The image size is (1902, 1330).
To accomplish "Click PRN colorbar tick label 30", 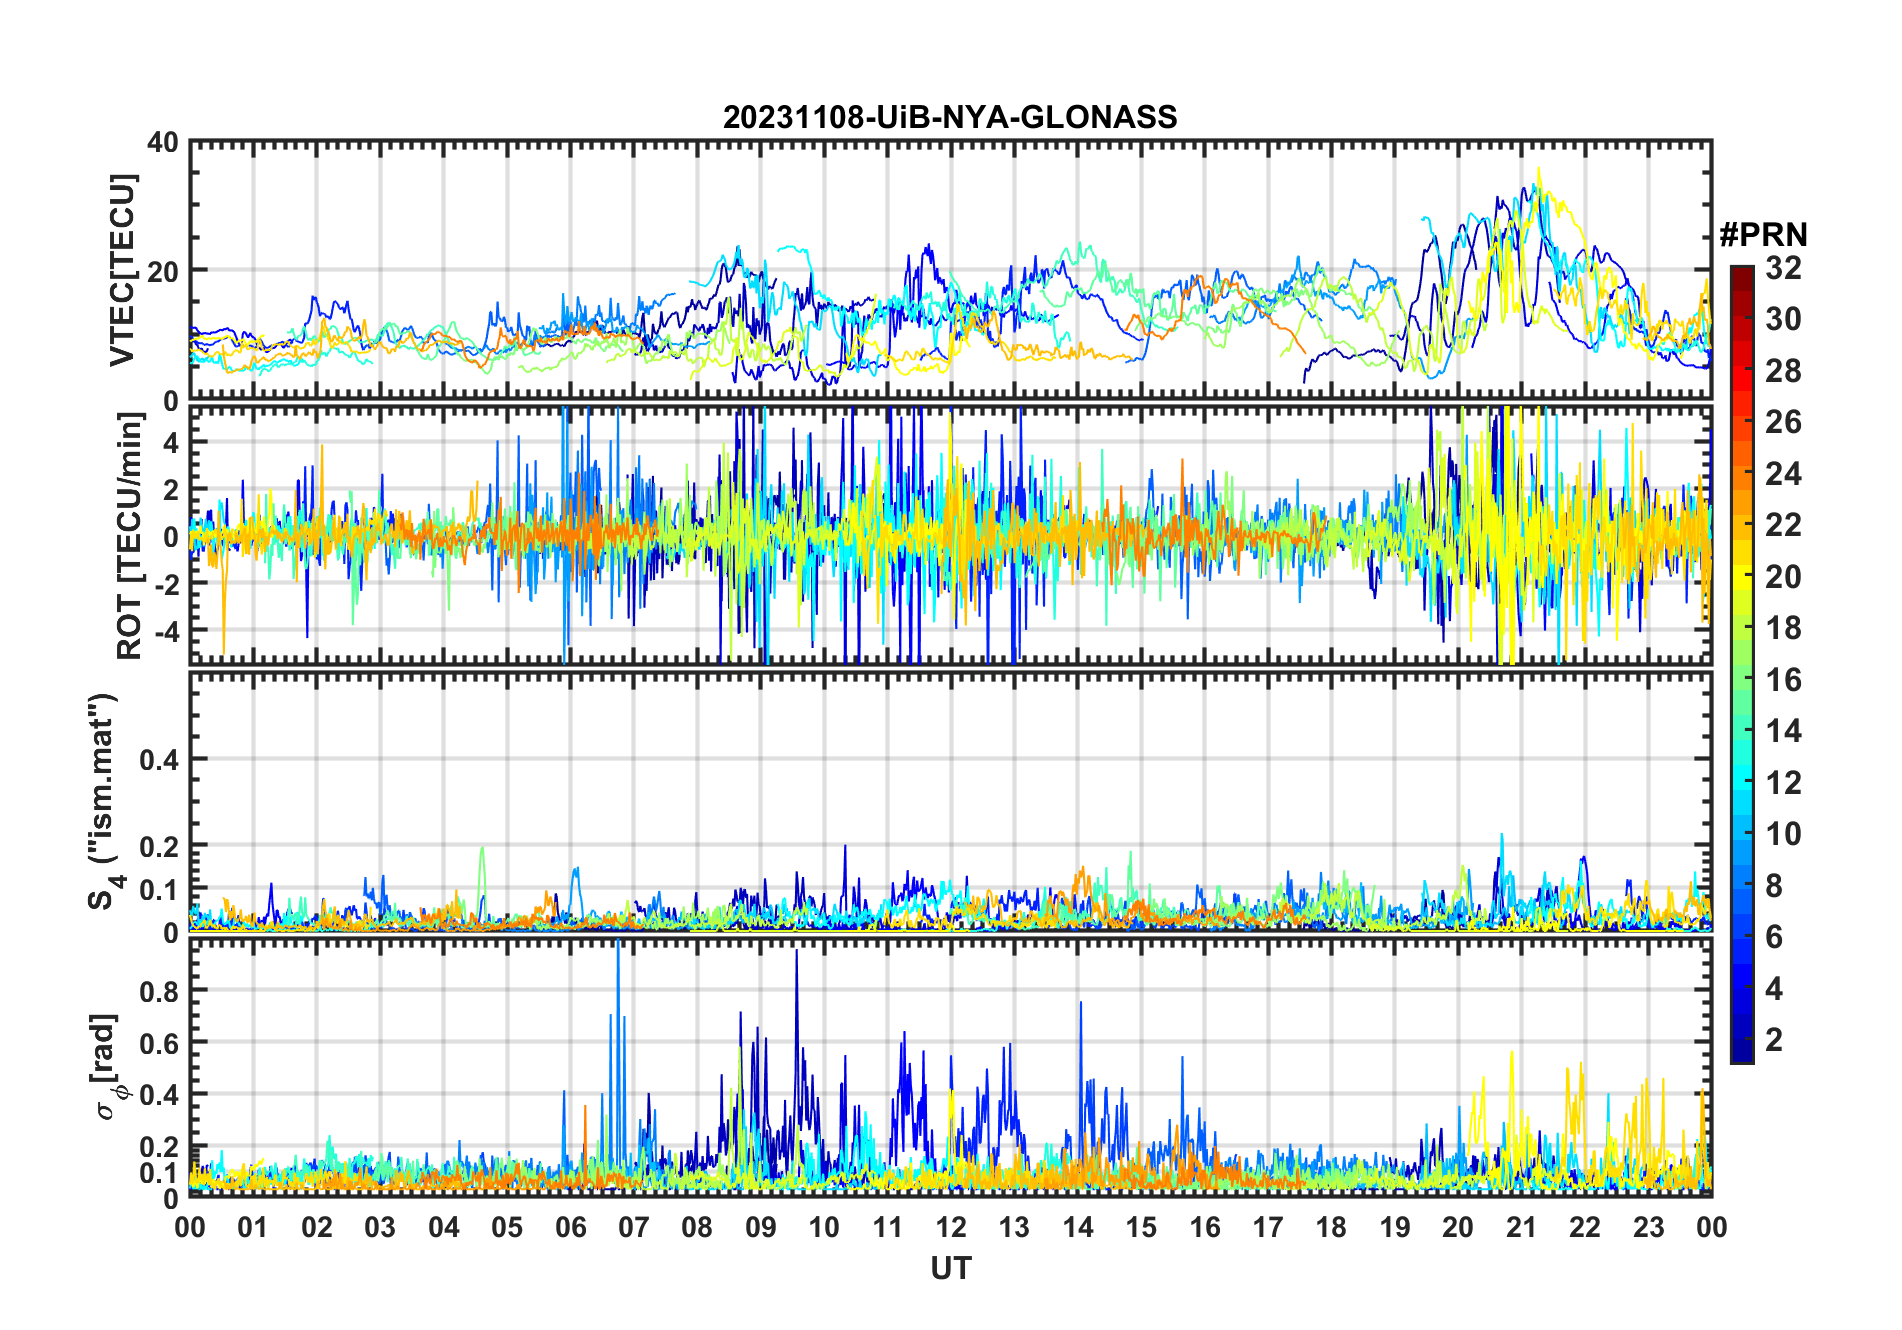I will tap(1783, 319).
